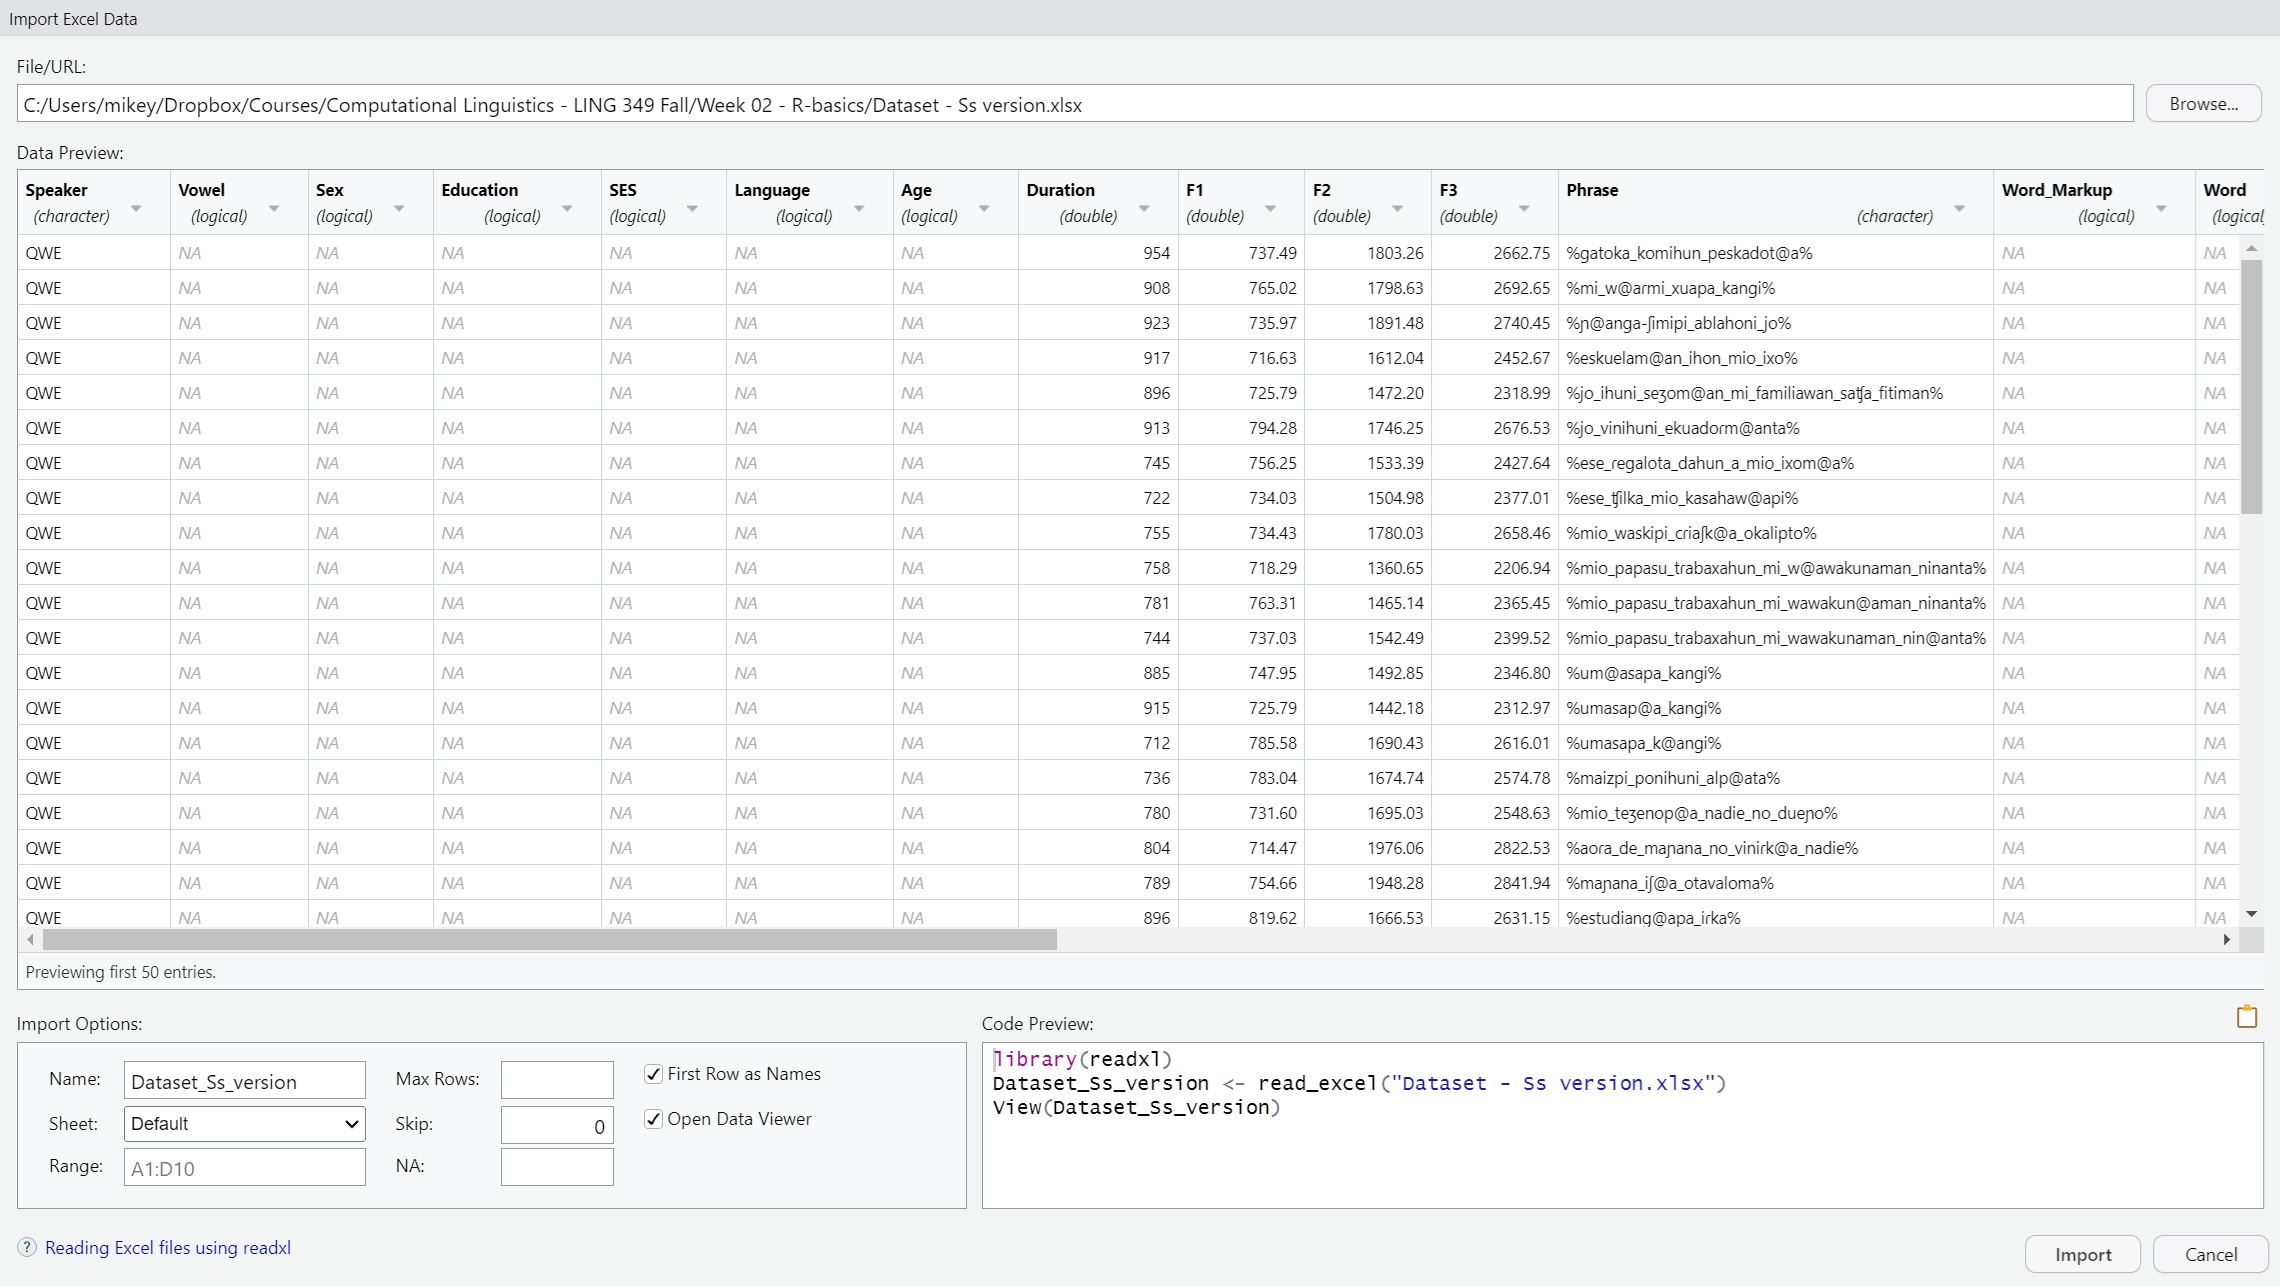Uncheck First Row as Names

[653, 1074]
